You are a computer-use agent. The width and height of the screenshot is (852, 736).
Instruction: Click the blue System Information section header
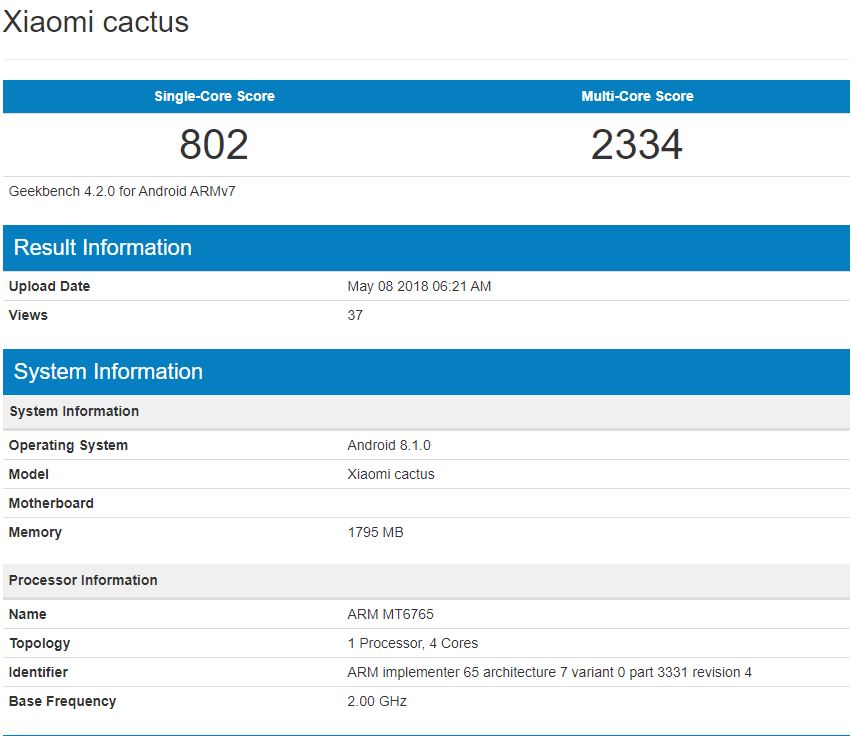(108, 372)
